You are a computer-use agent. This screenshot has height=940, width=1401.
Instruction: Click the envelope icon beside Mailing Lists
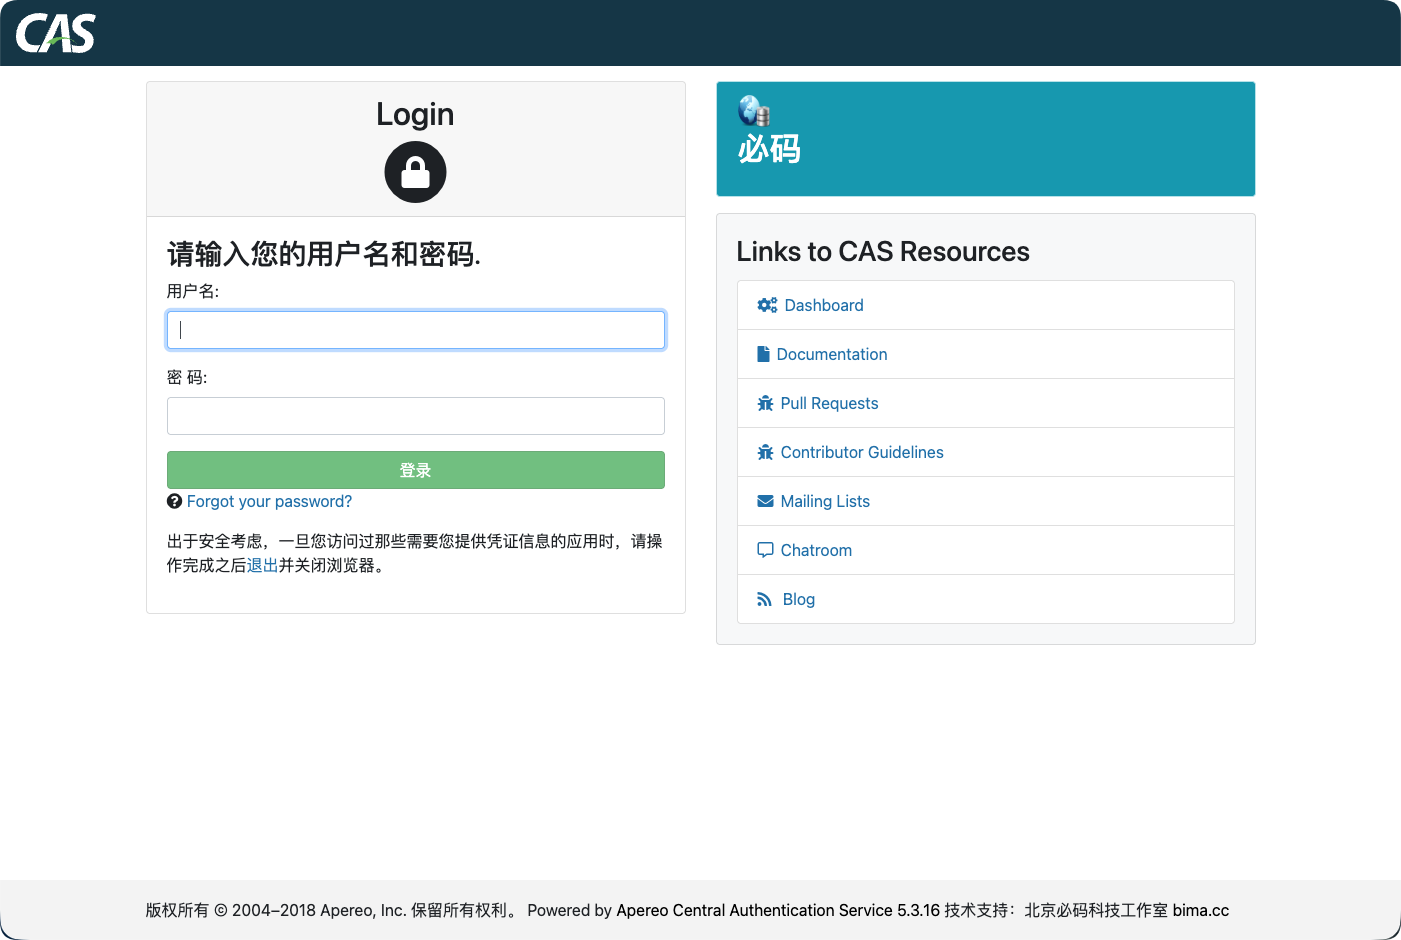pyautogui.click(x=765, y=500)
